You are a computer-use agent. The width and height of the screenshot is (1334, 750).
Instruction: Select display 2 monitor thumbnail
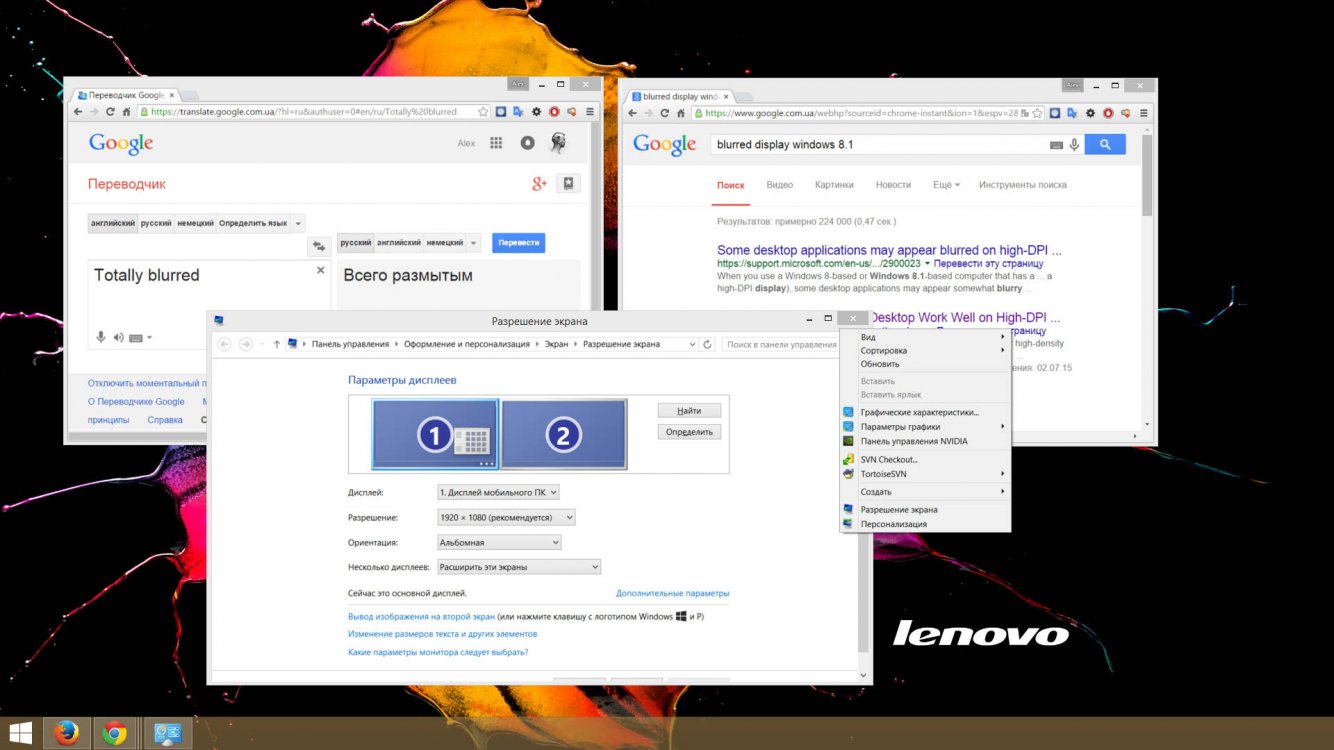564,435
